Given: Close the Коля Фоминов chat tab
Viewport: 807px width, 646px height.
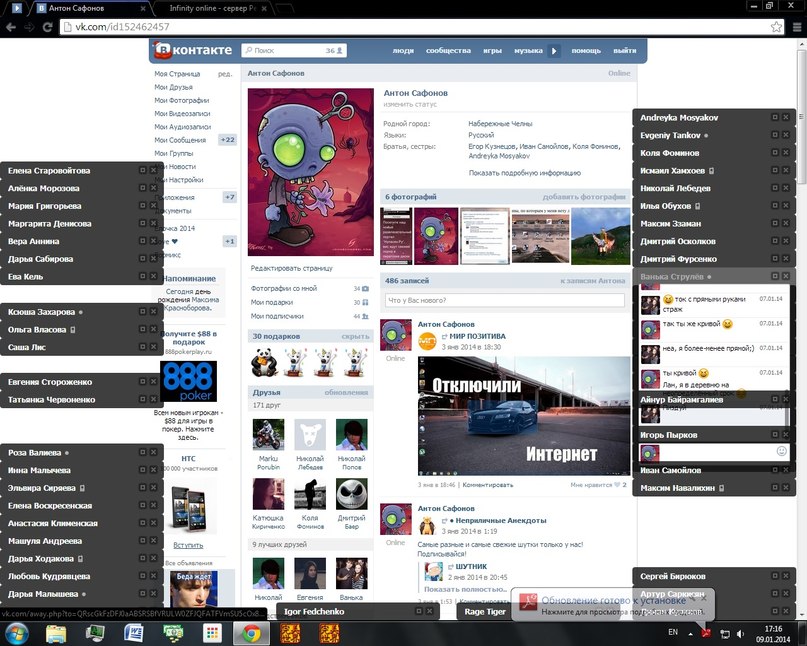Looking at the screenshot, I should pyautogui.click(x=786, y=153).
